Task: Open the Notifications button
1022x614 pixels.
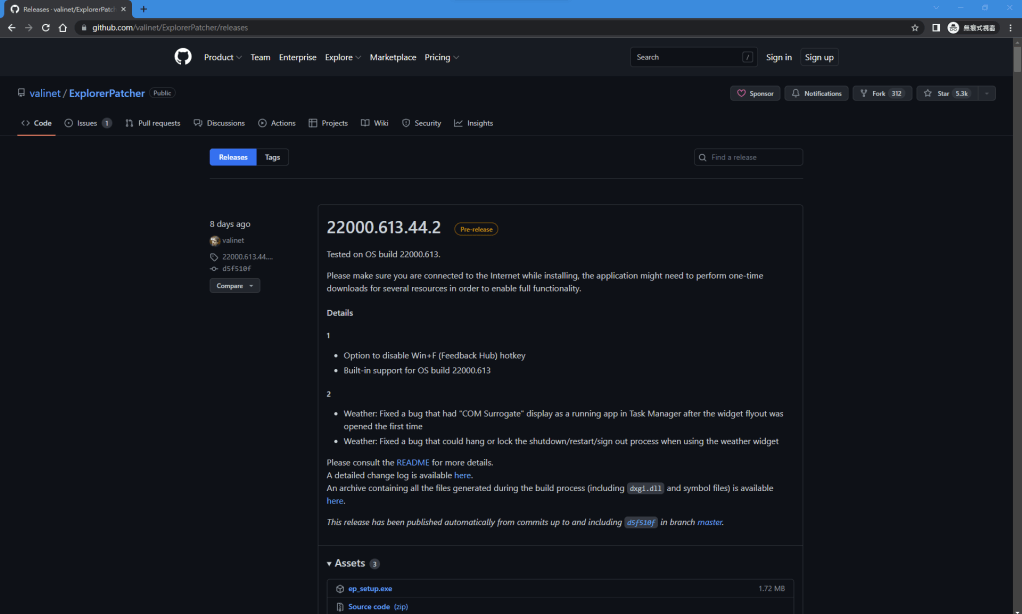Action: tap(816, 93)
